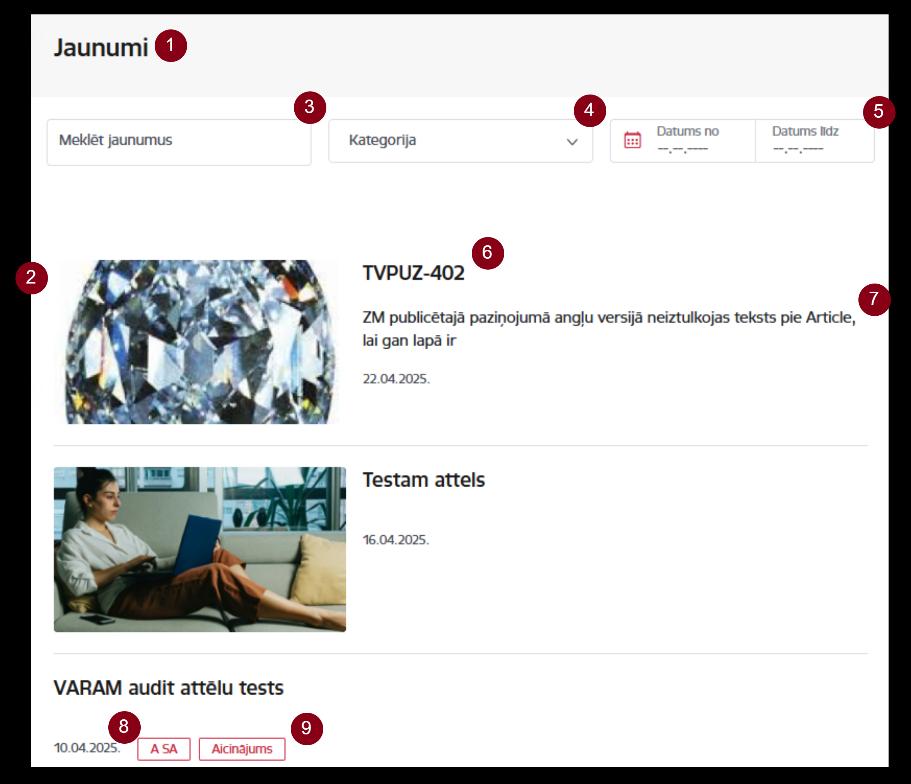The image size is (911, 784).
Task: Filter by the Aicinājums tag
Action: [242, 749]
